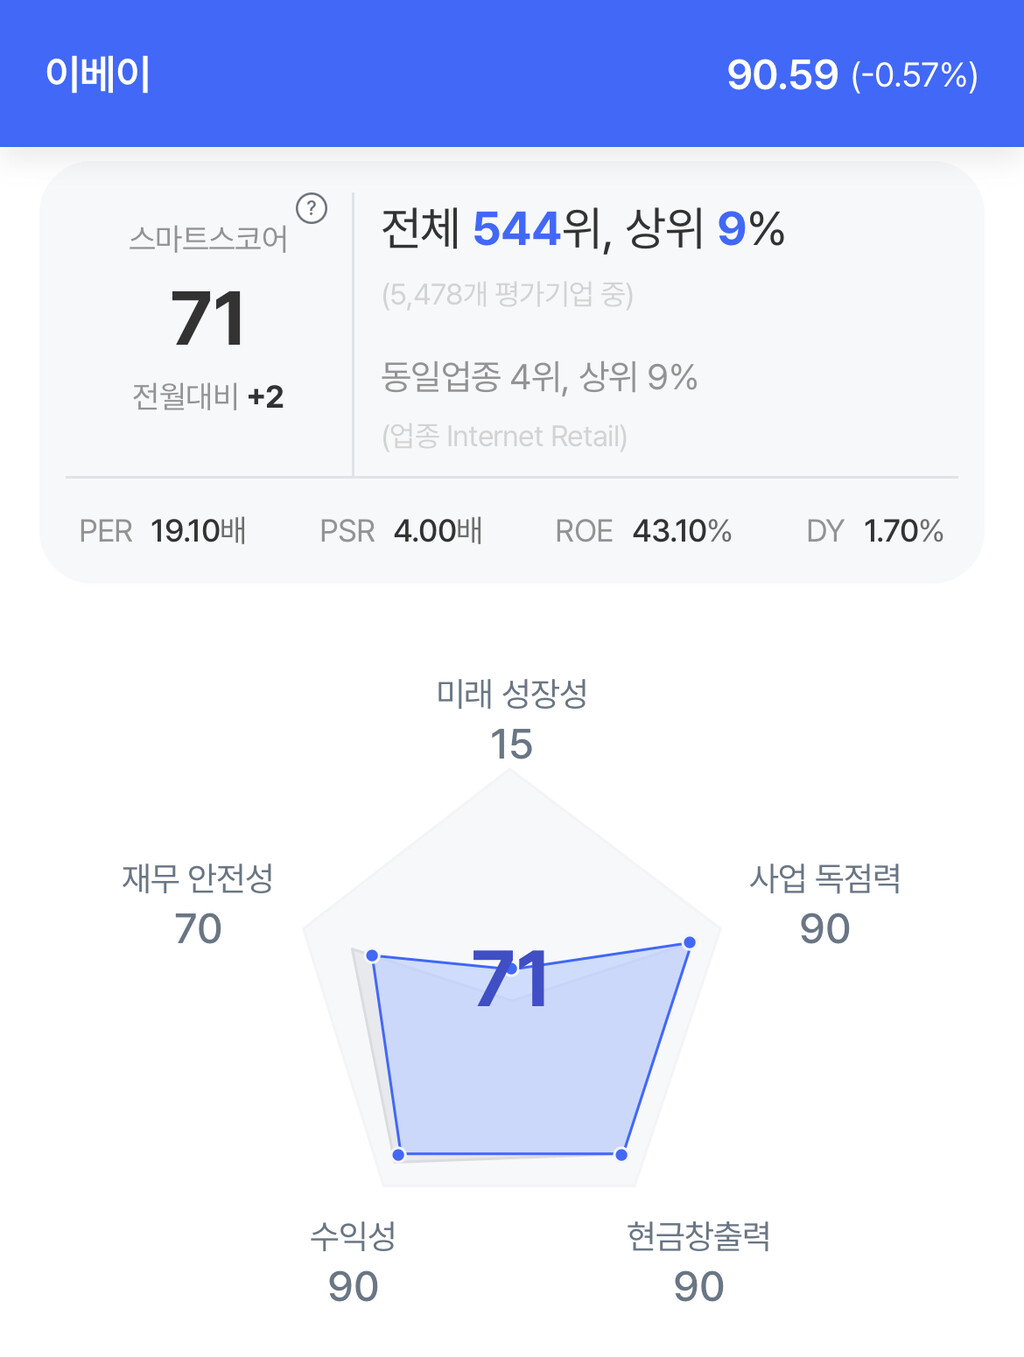Tap the 미래 성장성 score label

(511, 694)
